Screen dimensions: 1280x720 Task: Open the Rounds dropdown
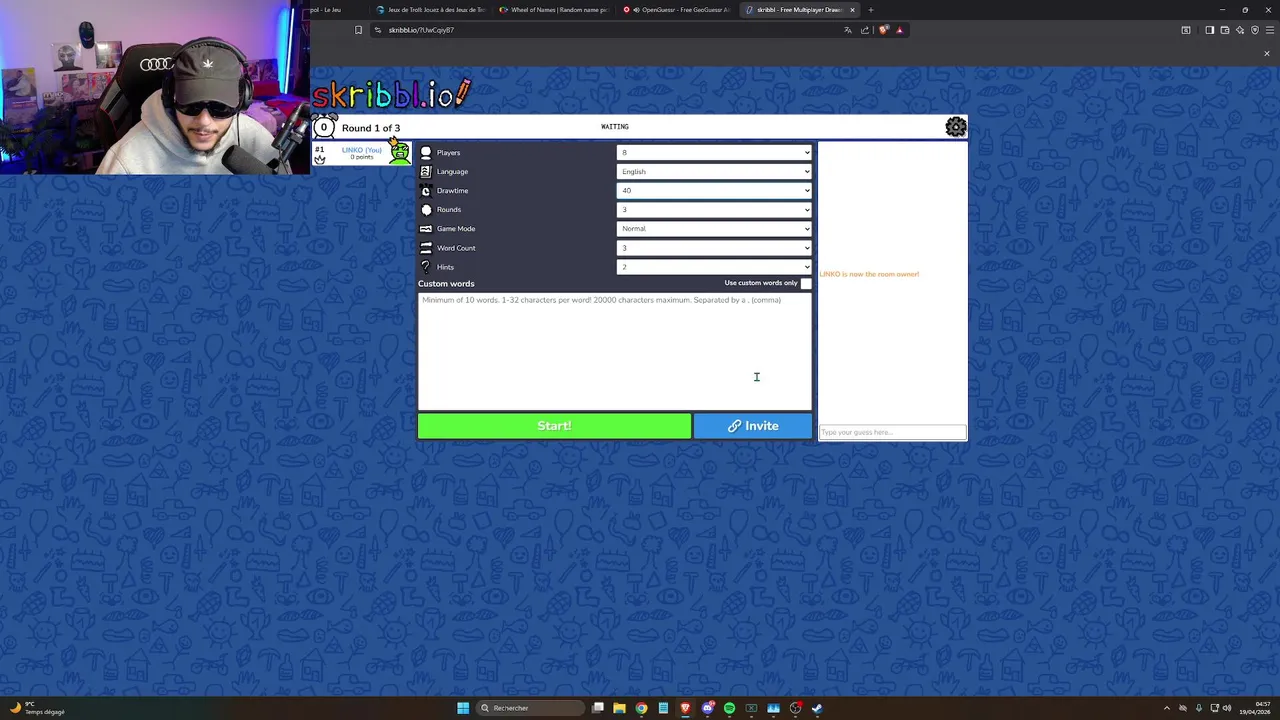pyautogui.click(x=714, y=210)
